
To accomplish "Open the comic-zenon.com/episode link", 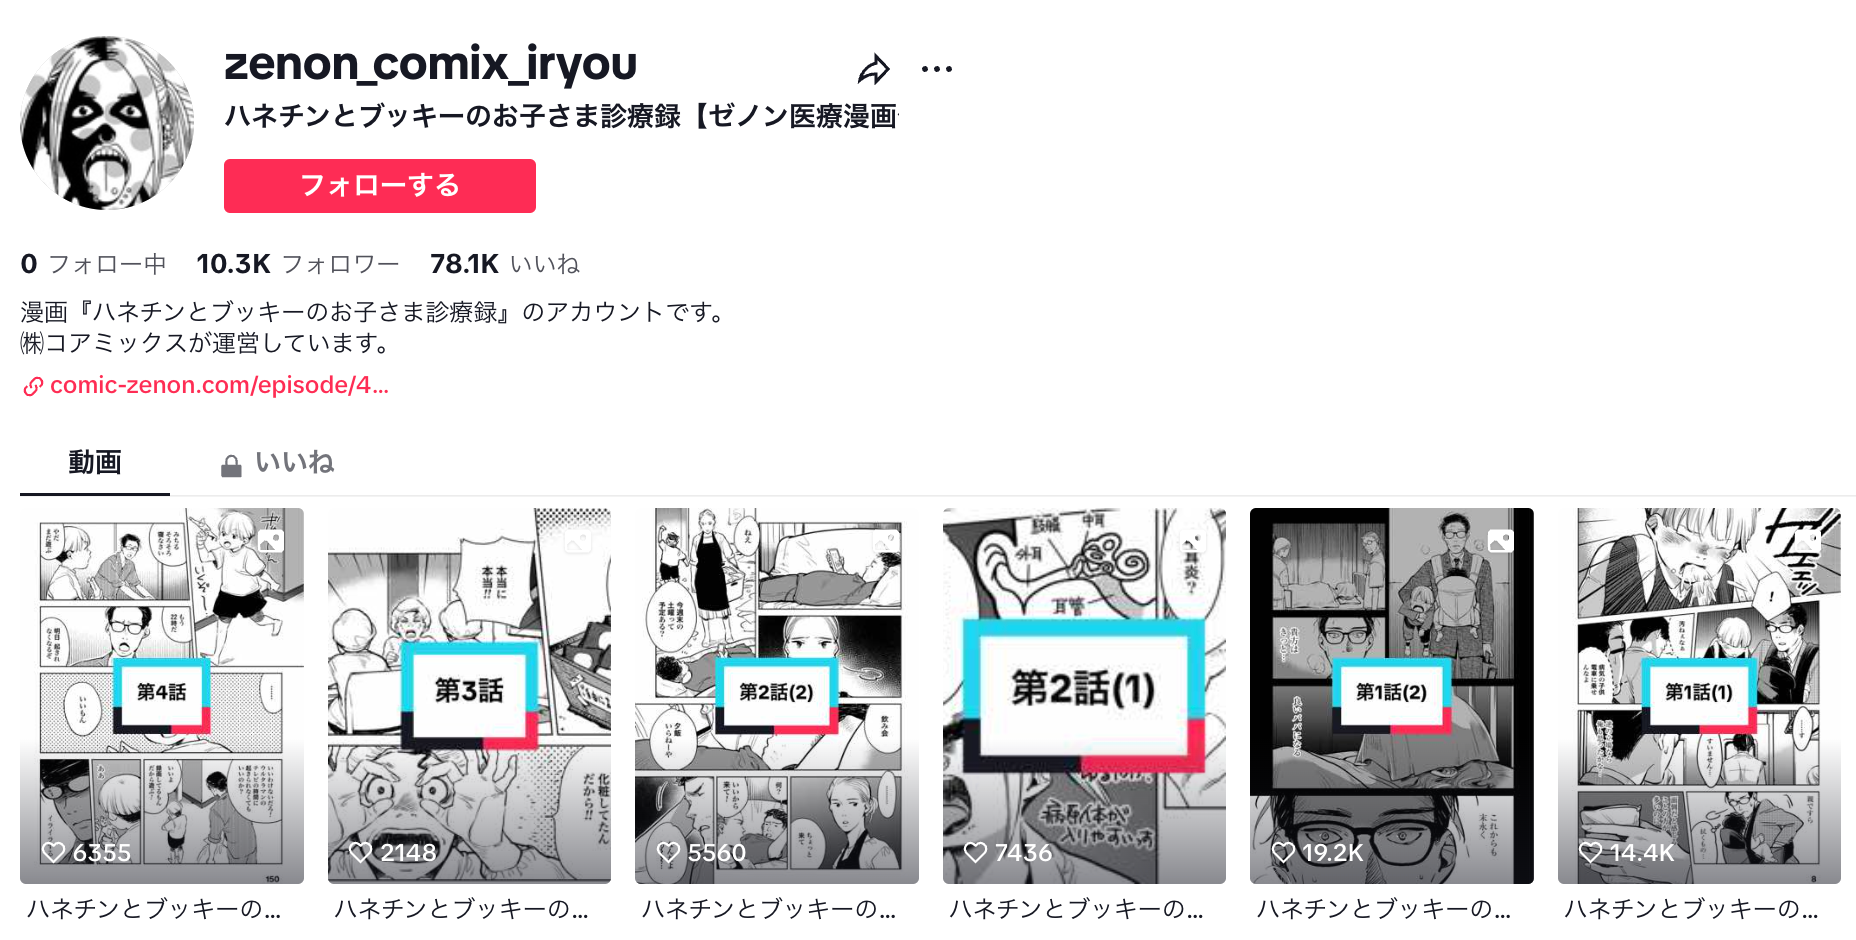I will click(219, 385).
